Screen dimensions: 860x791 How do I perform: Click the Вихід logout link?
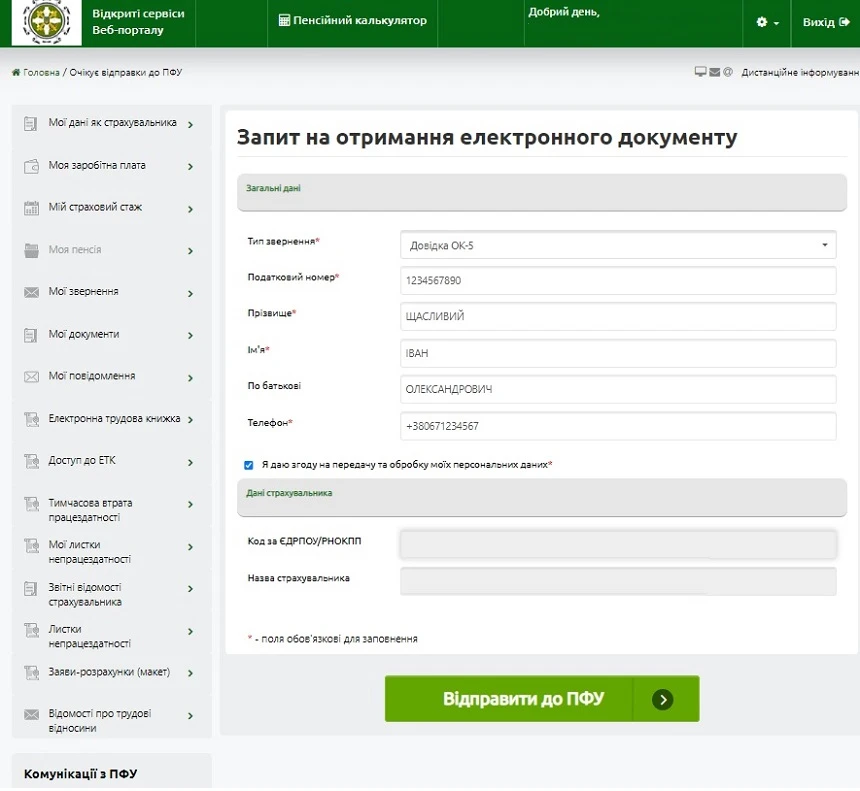(825, 22)
